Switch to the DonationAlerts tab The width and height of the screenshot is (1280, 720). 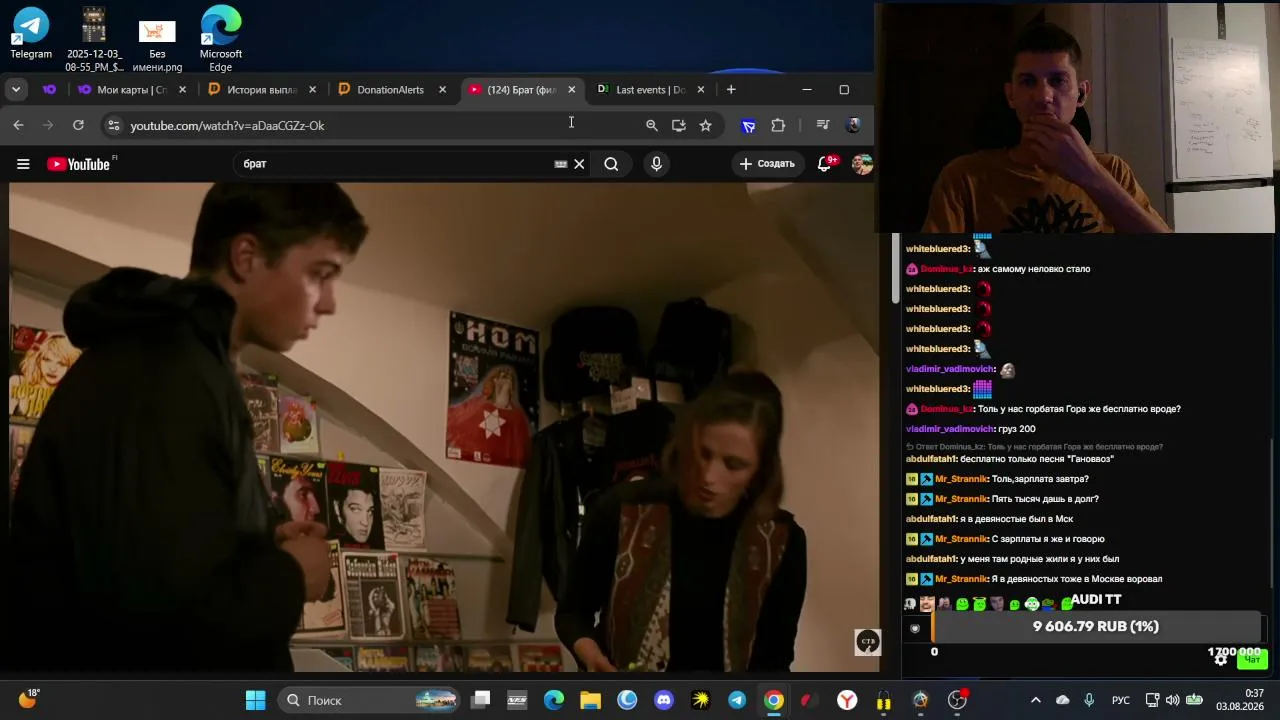coord(391,90)
